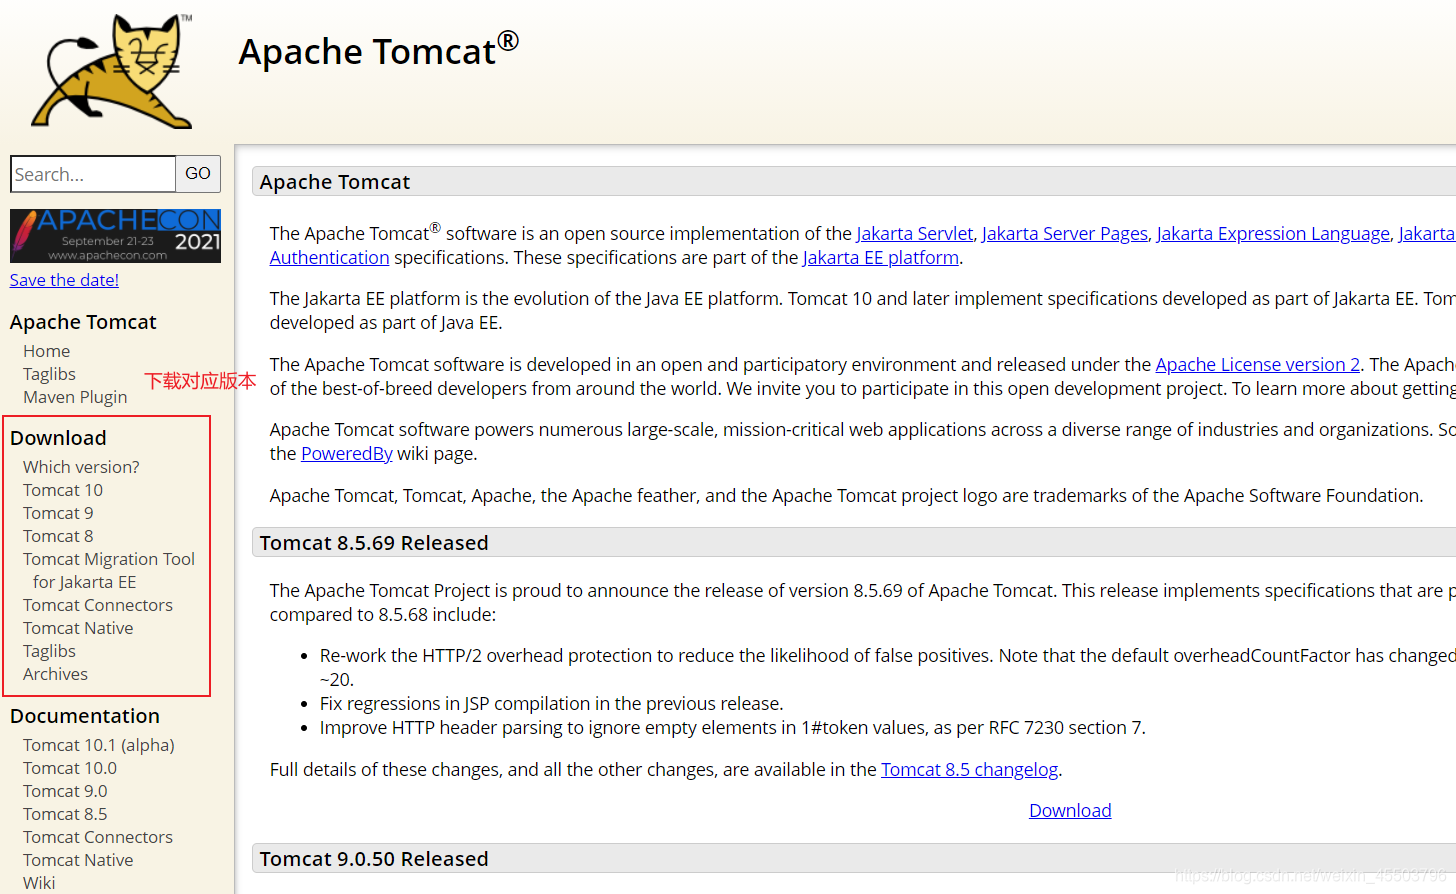This screenshot has height=894, width=1456.
Task: Open Tomcat 10.0 documentation
Action: (x=70, y=768)
